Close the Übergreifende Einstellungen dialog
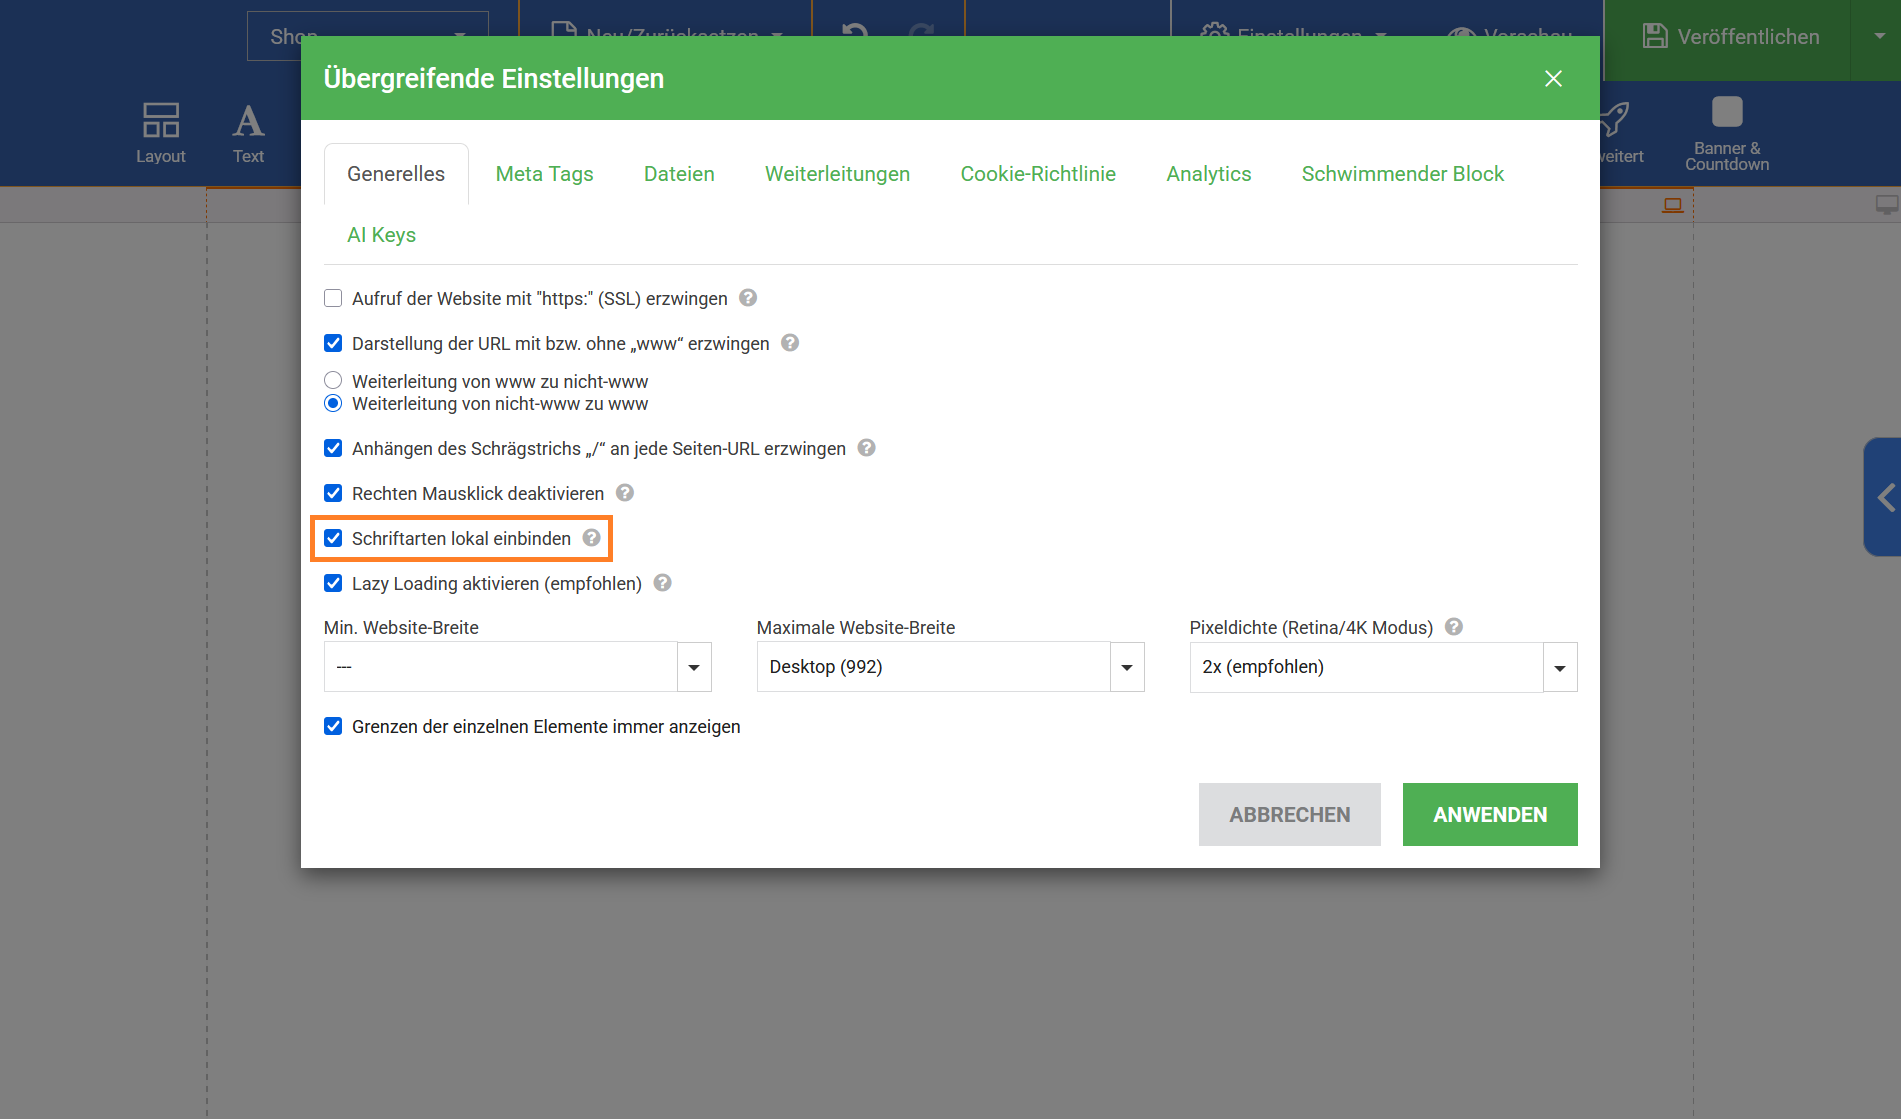The image size is (1901, 1119). point(1553,78)
